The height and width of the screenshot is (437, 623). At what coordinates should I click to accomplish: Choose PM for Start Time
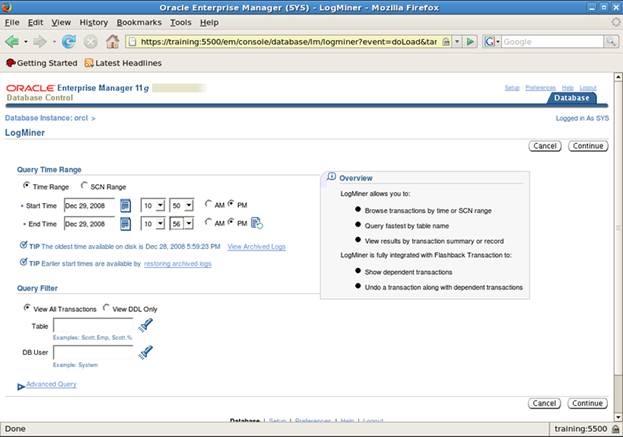(x=231, y=203)
